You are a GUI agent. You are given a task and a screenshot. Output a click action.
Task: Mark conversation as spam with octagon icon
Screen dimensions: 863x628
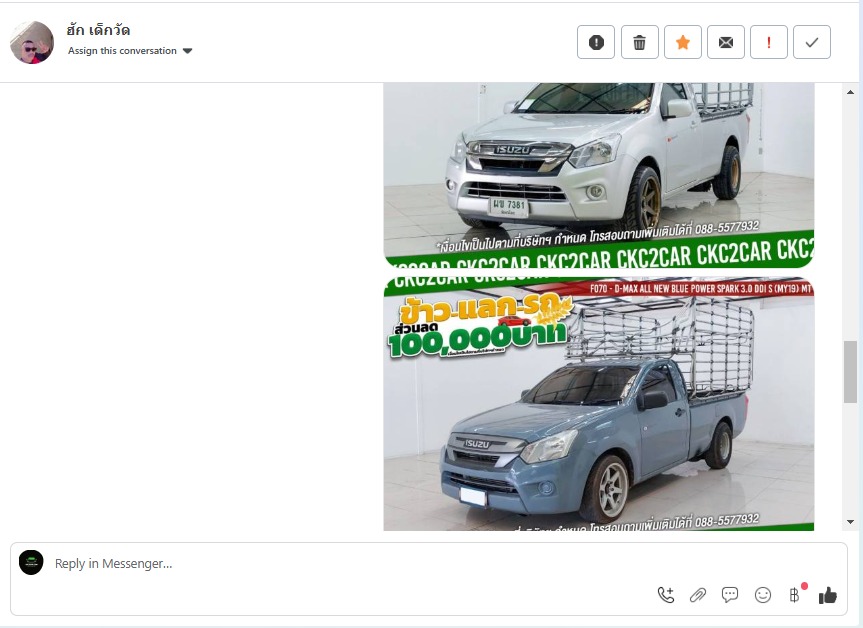pyautogui.click(x=596, y=42)
